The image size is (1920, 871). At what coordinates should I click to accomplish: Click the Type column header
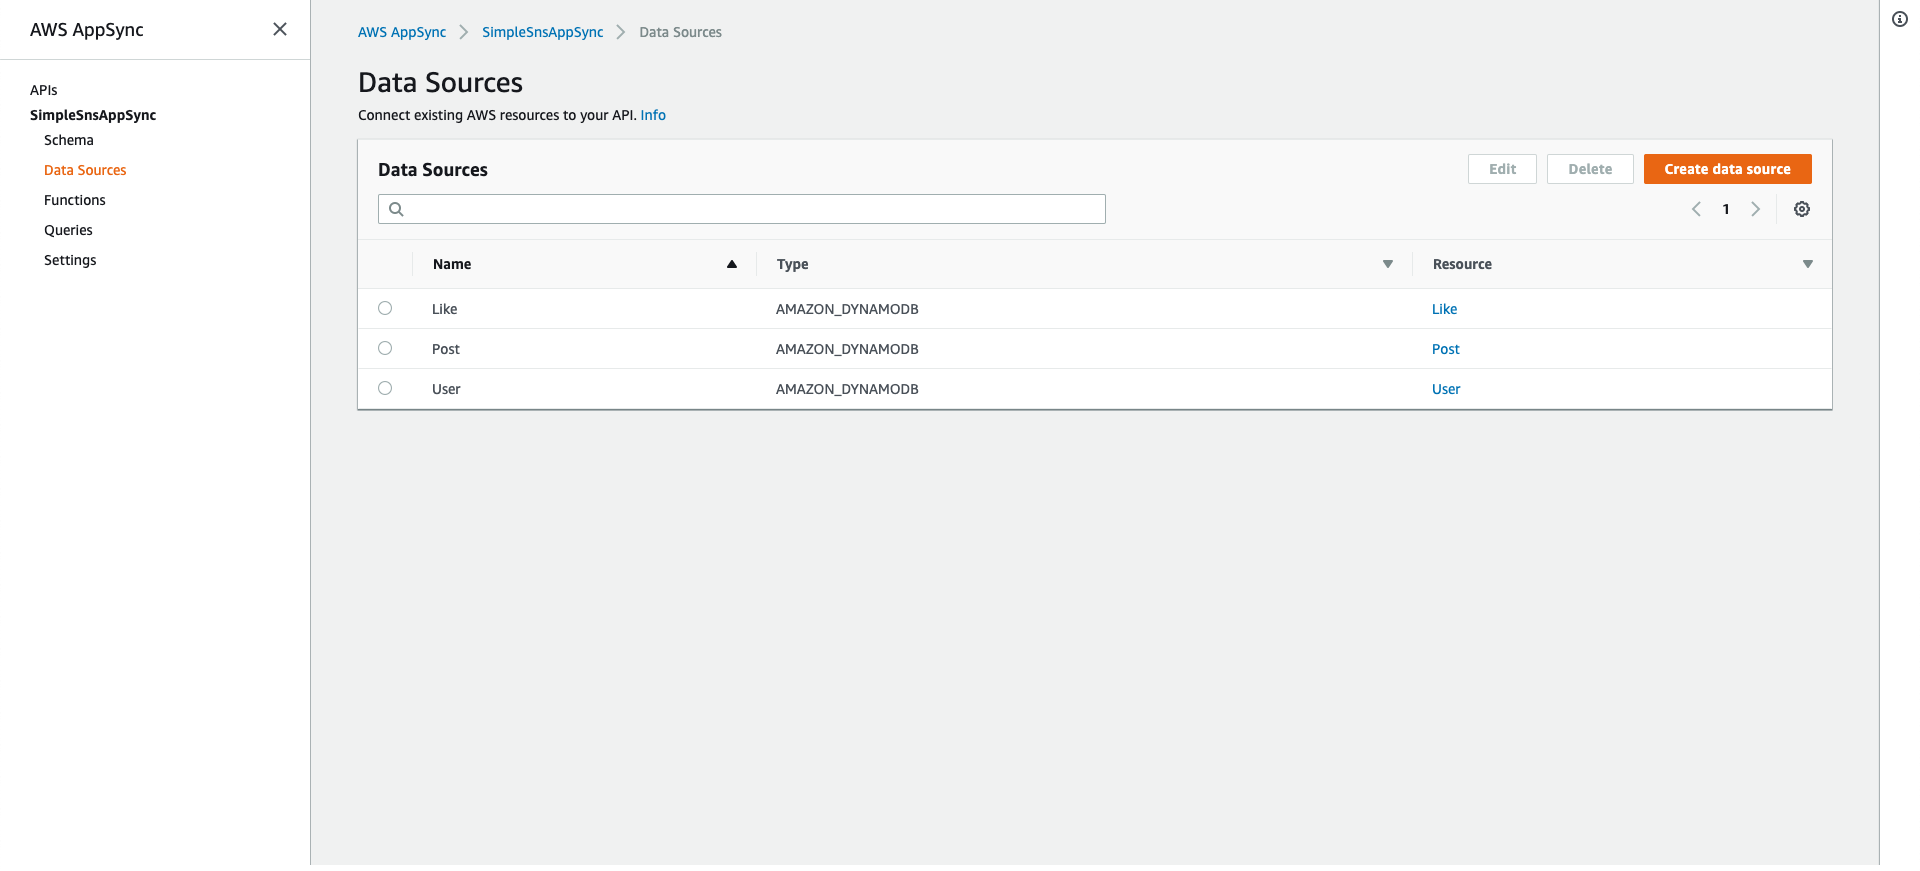793,264
